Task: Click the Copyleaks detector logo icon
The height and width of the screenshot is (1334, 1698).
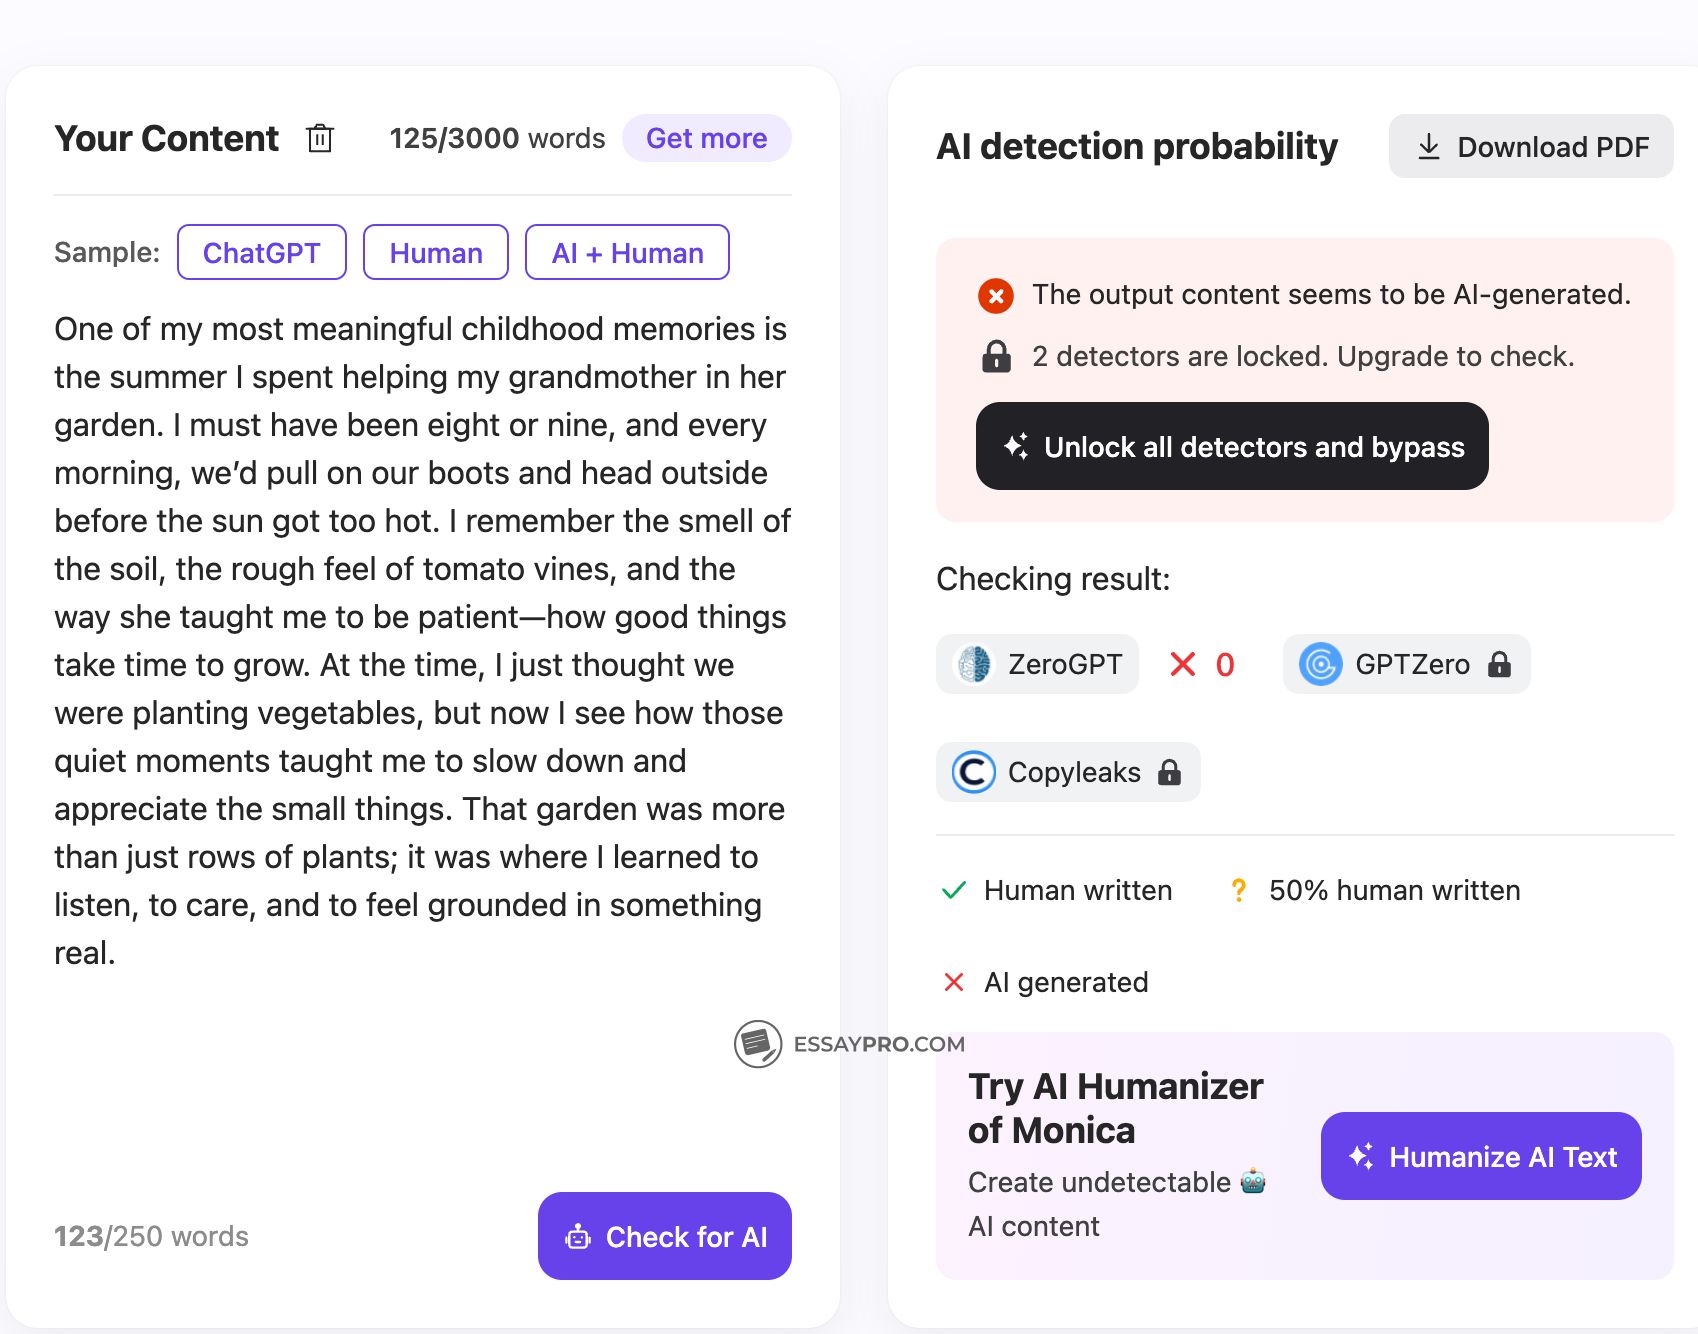Action: 973,772
